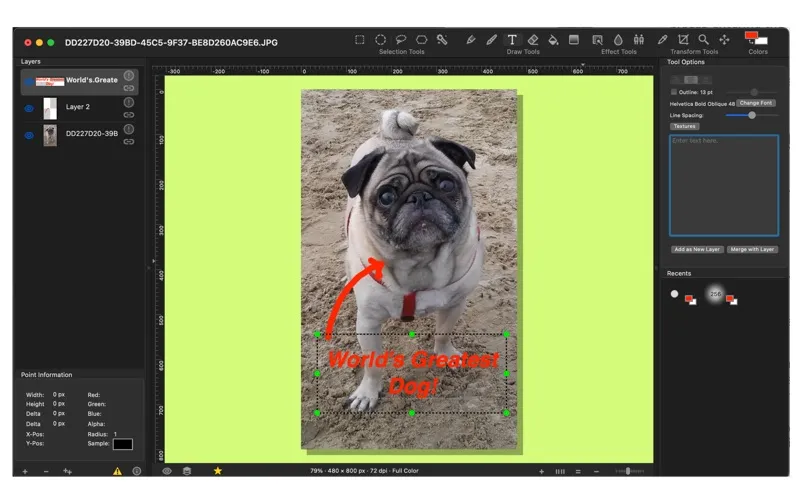Viewport: 800px width, 500px height.
Task: Pick the Eraser tool
Action: (x=533, y=40)
